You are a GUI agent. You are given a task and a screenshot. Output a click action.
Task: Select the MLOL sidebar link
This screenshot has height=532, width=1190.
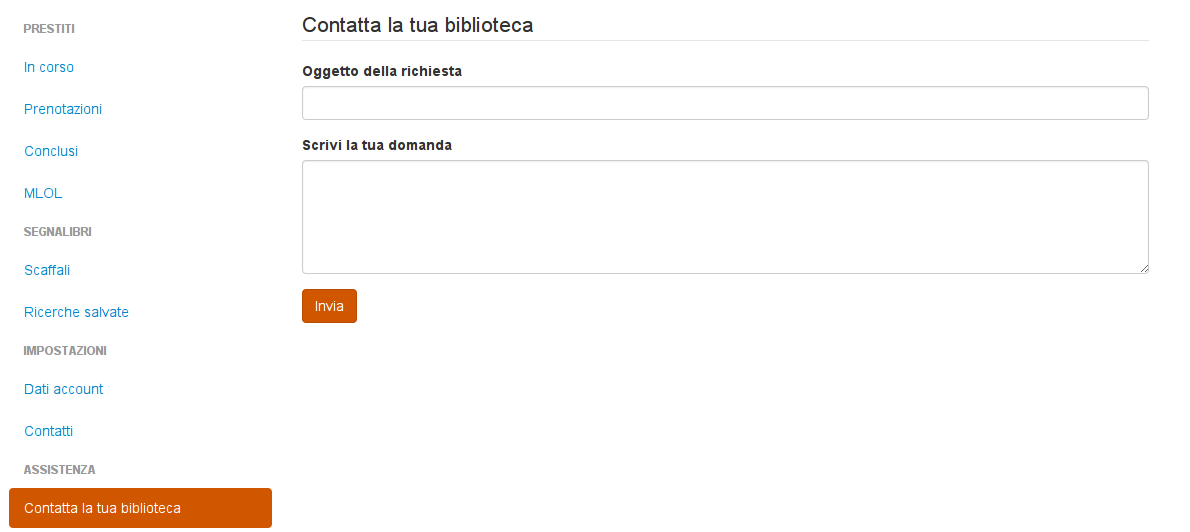tap(43, 193)
